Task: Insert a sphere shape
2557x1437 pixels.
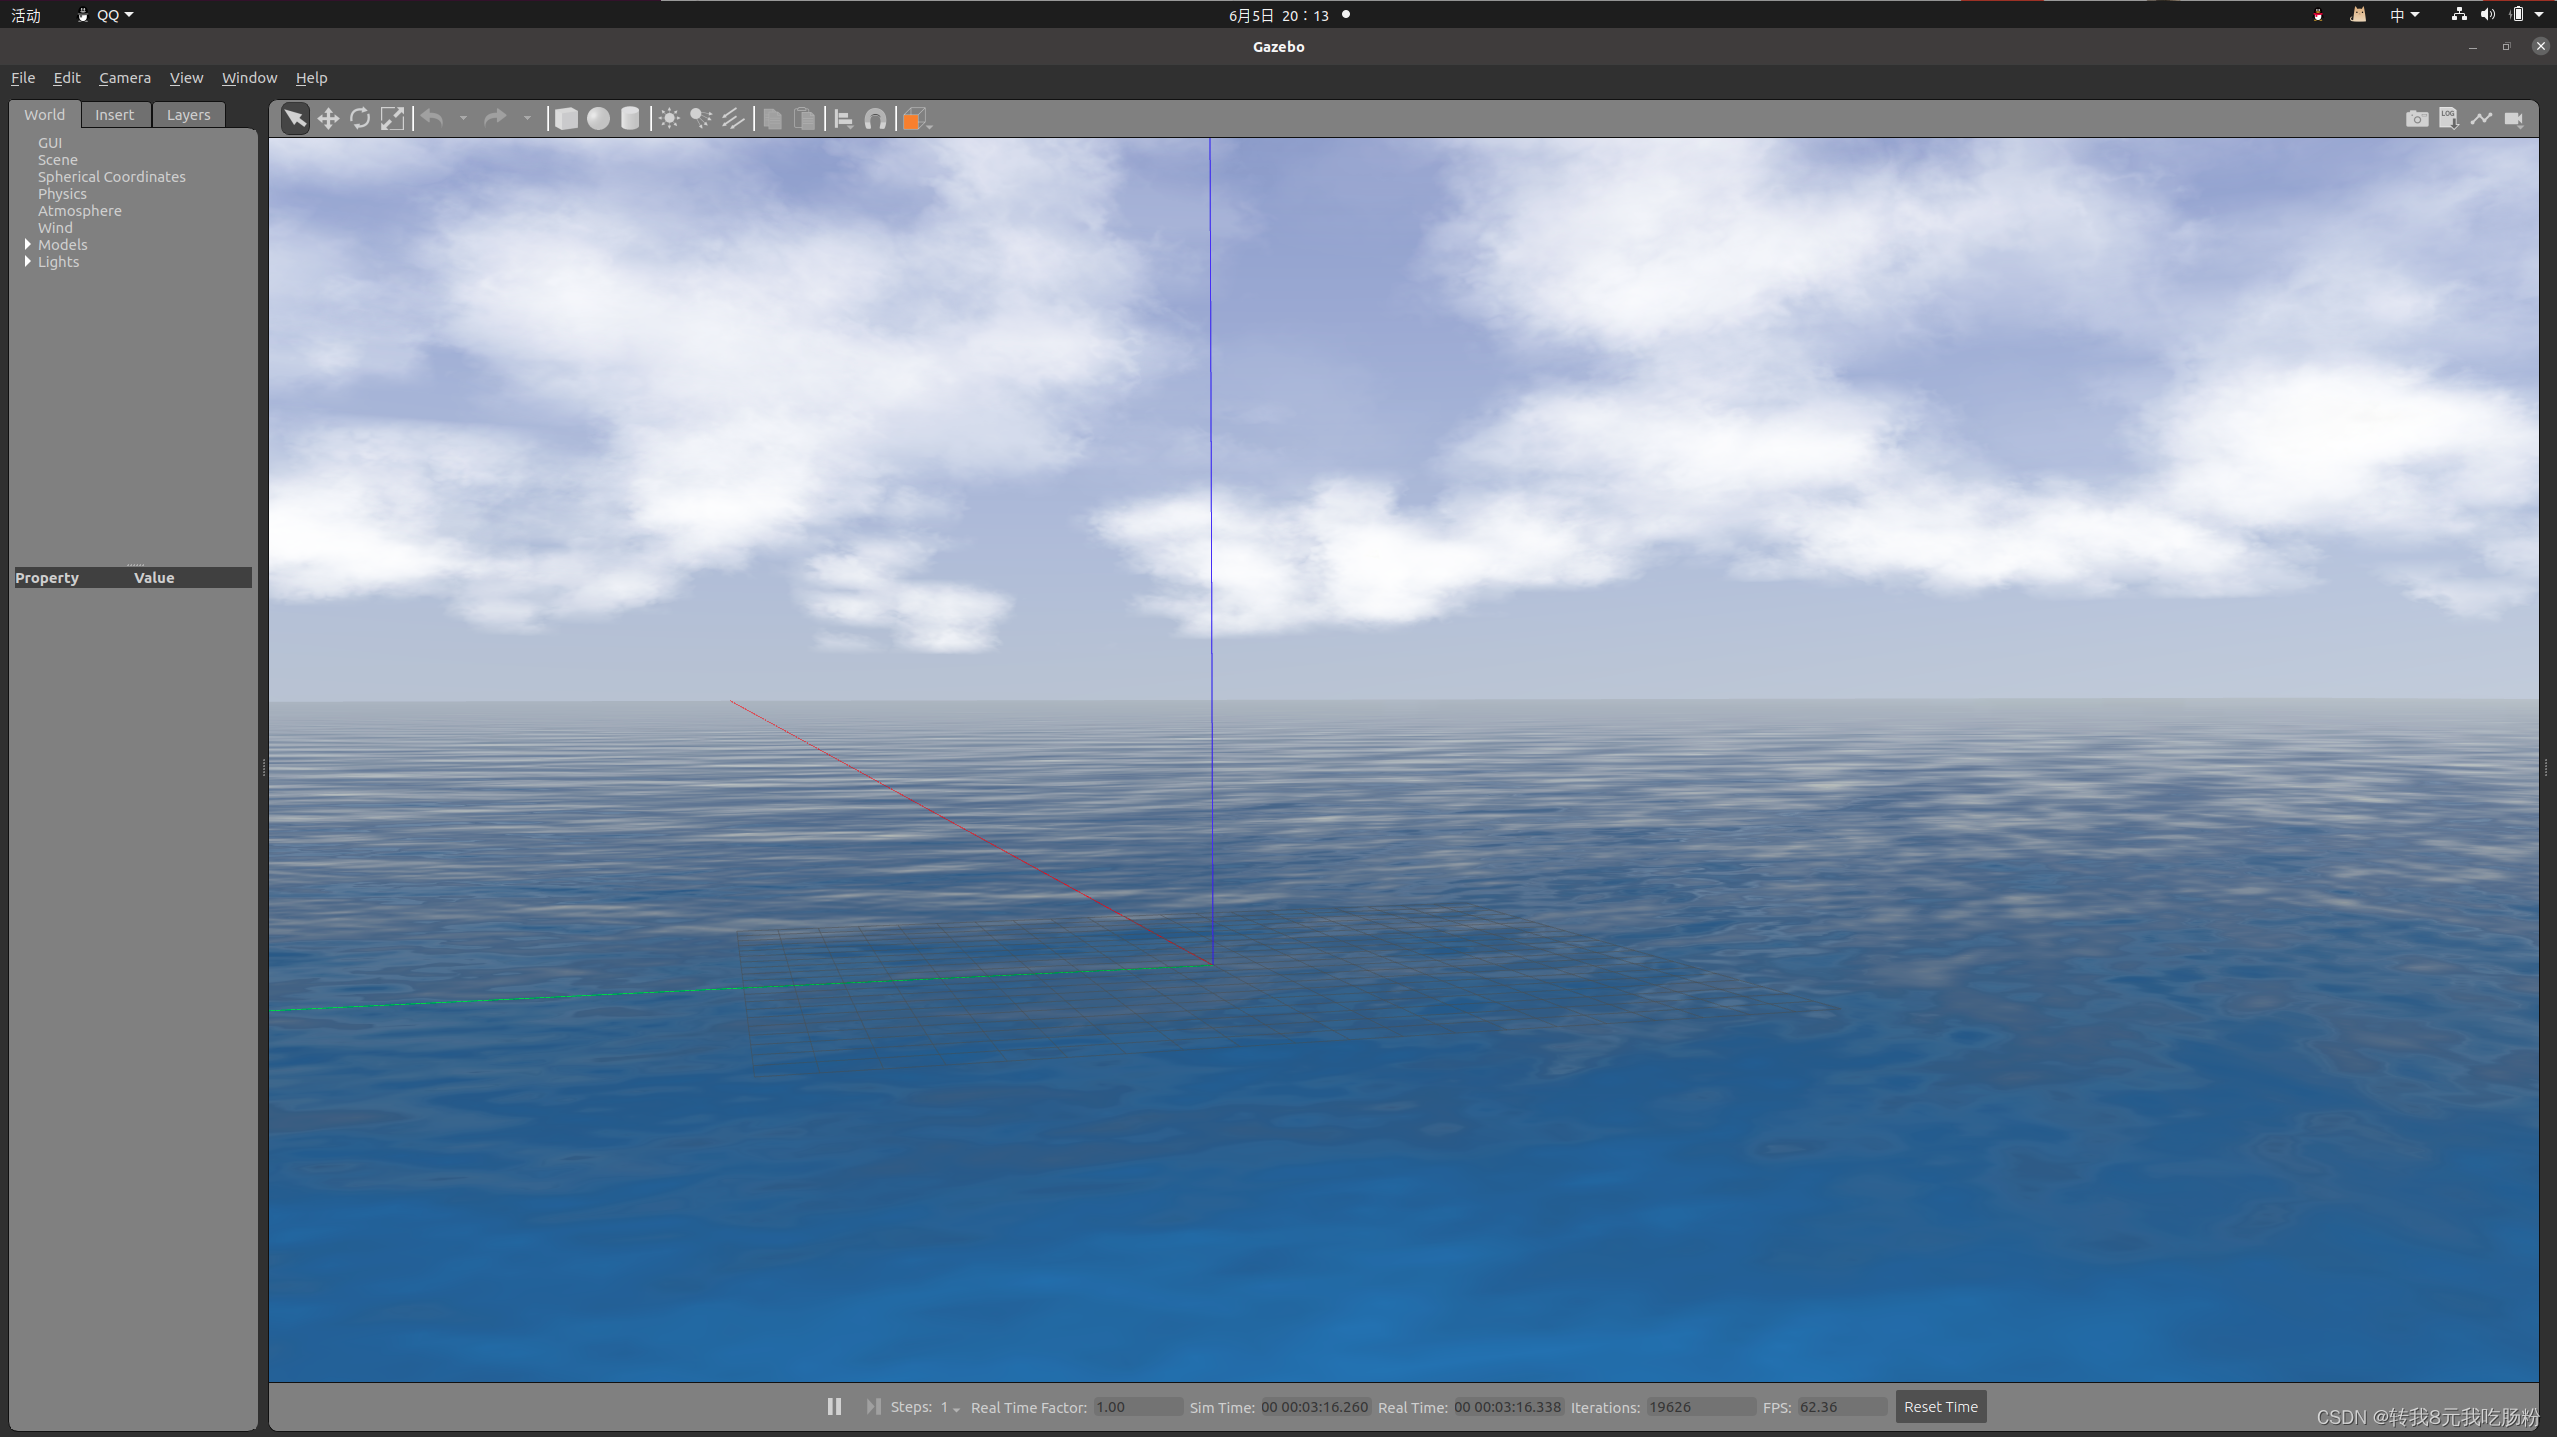Action: pyautogui.click(x=598, y=119)
